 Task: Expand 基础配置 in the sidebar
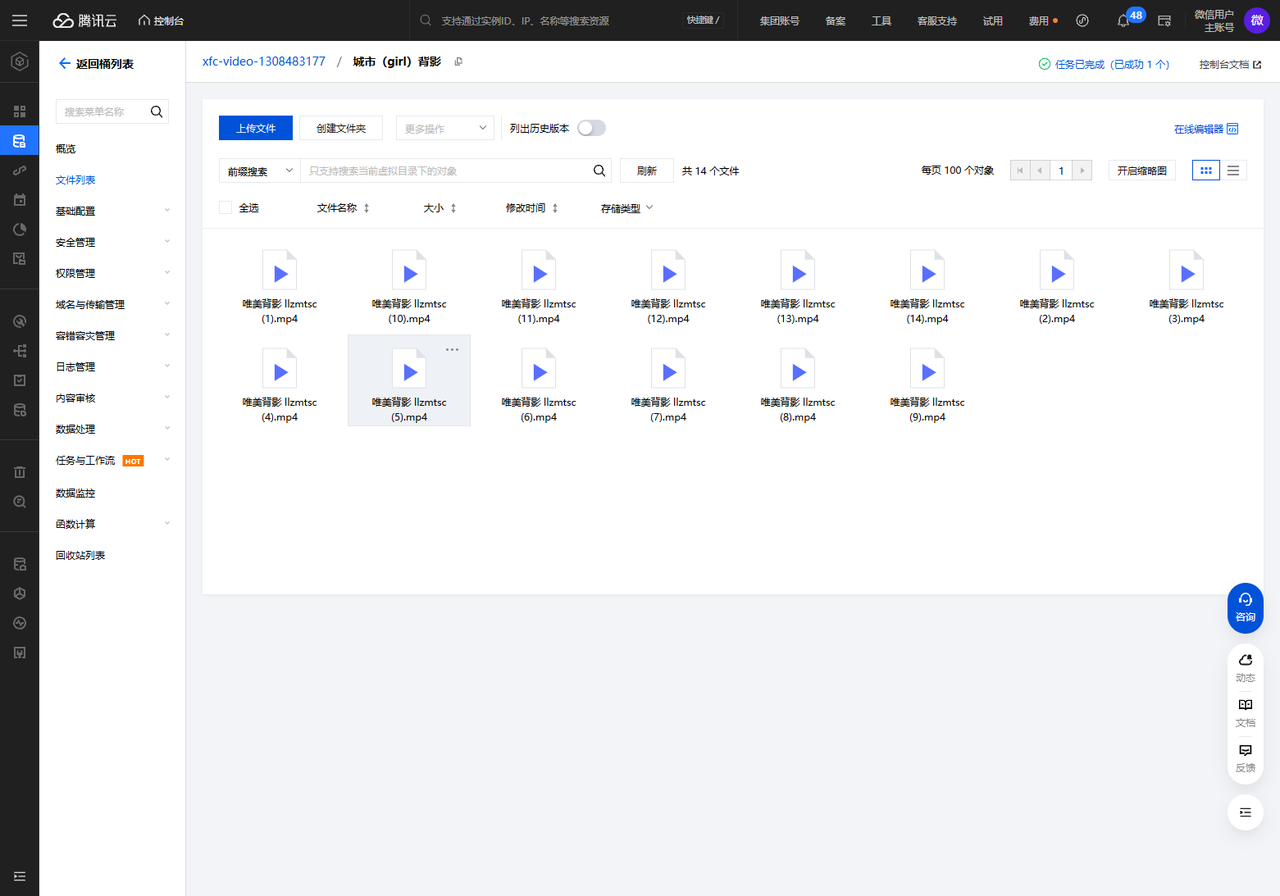pos(113,211)
